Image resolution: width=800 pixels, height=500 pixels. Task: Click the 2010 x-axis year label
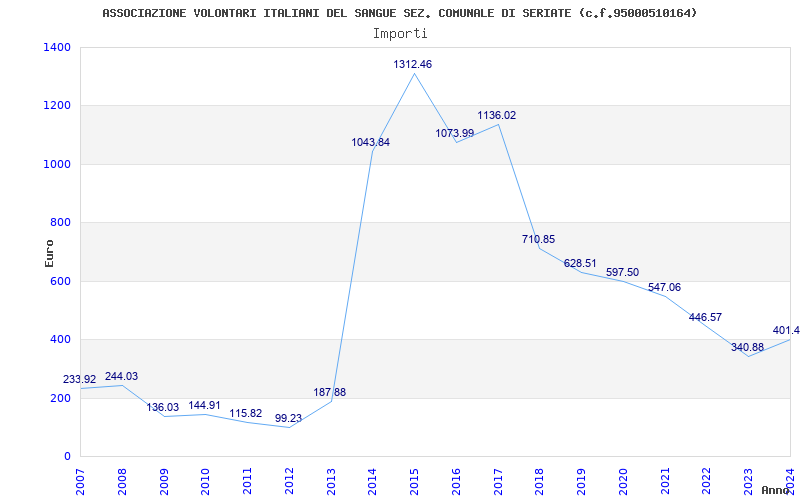click(x=205, y=481)
